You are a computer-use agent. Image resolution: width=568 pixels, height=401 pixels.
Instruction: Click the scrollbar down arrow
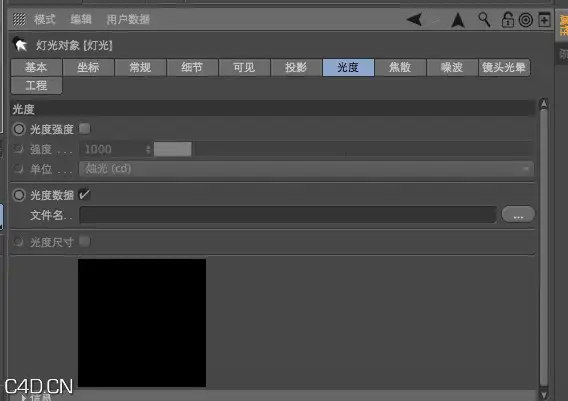click(x=544, y=394)
